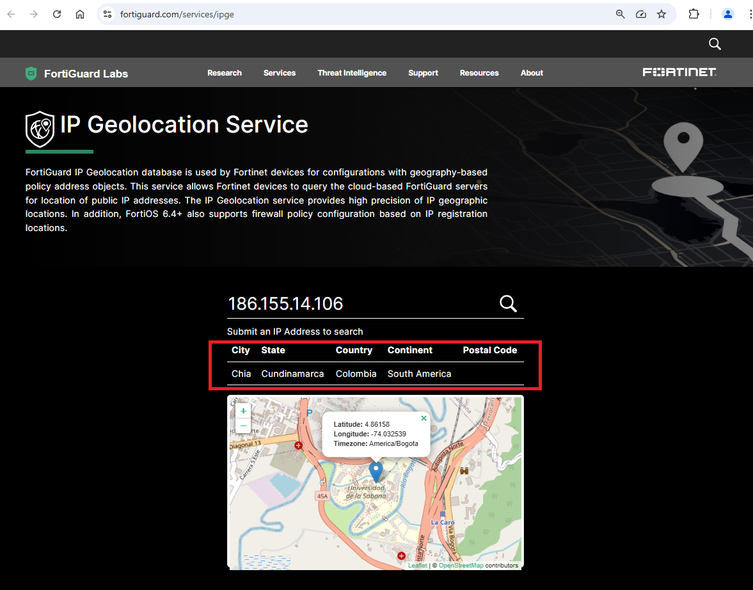Select the Cundinamarca state cell

[292, 373]
